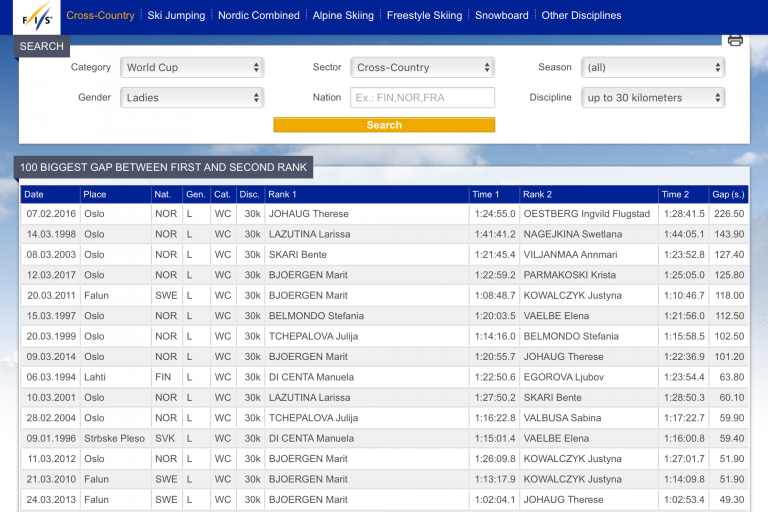The image size is (768, 512).
Task: Open Other Disciplines in top navigation
Action: pos(581,16)
